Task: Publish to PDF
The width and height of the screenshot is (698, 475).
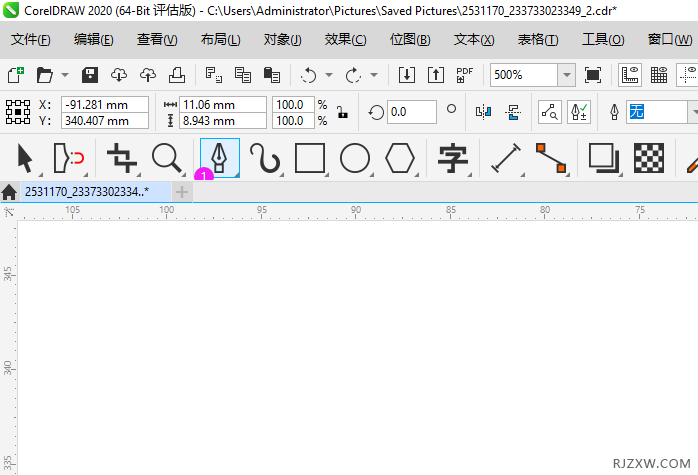Action: click(465, 75)
